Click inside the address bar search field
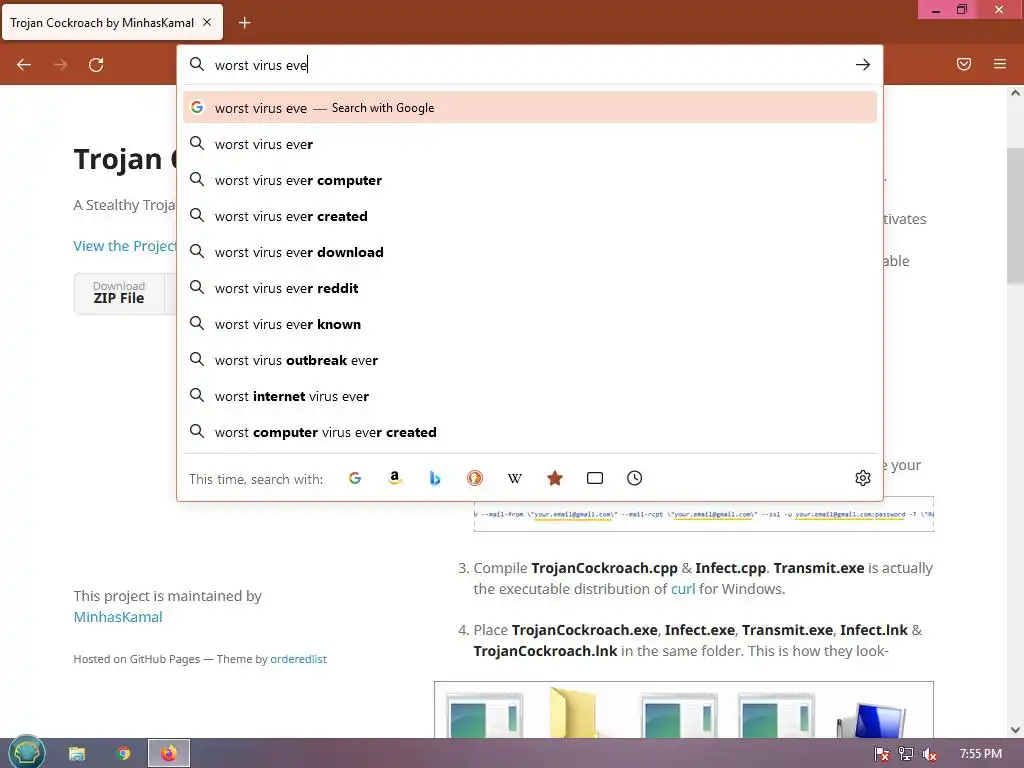The image size is (1024, 768). pos(532,65)
